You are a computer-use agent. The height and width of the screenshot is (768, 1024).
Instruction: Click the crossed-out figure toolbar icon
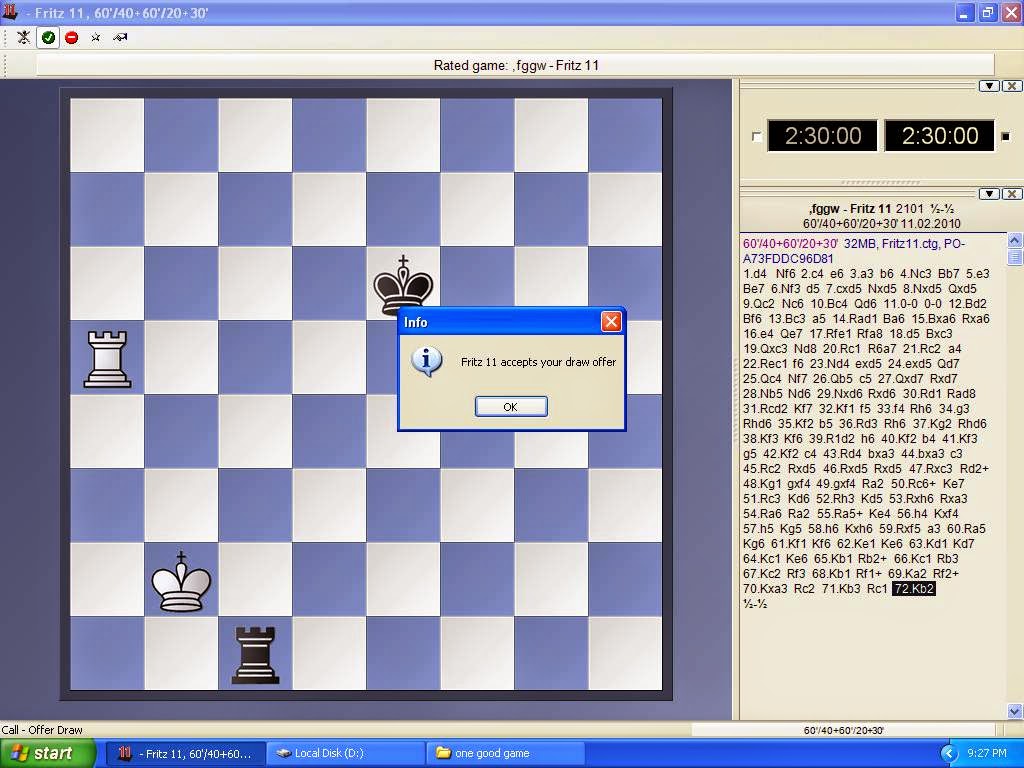[x=24, y=37]
